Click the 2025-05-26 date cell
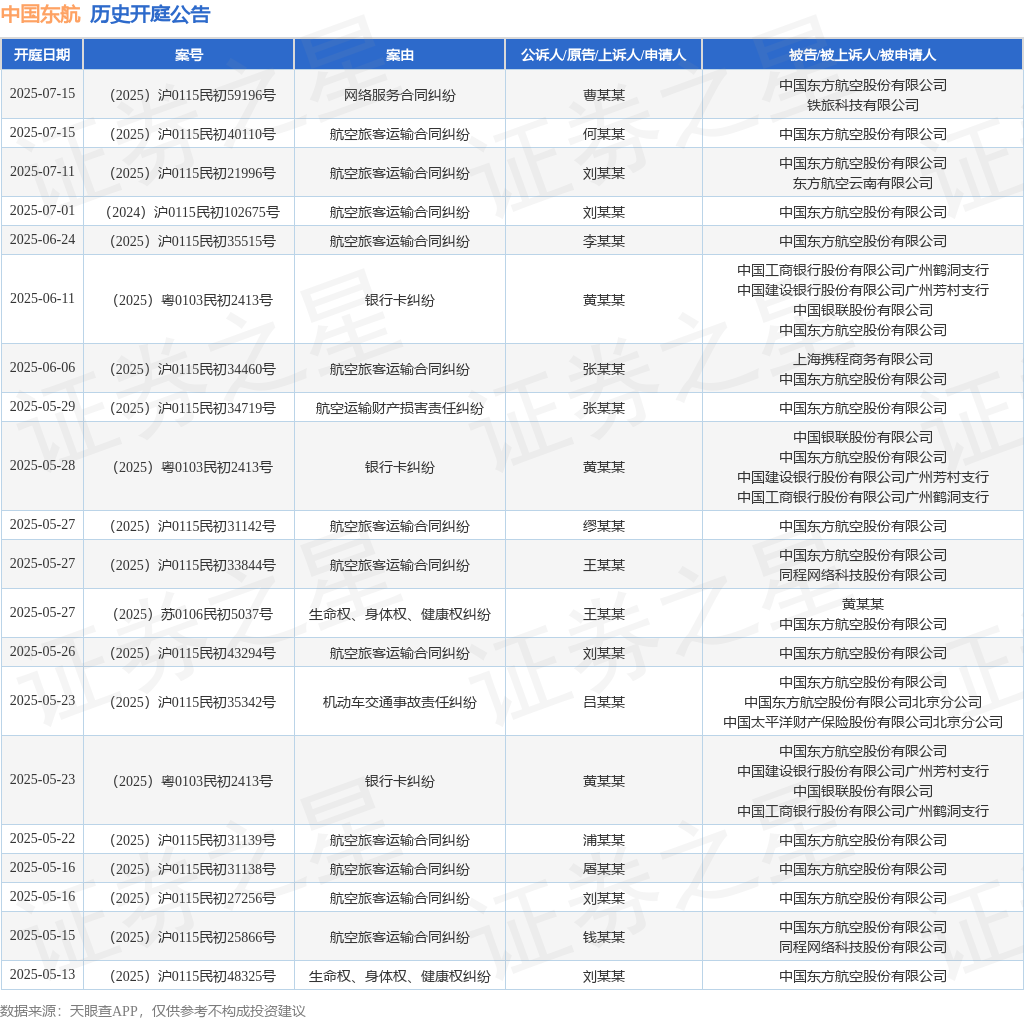1024x1020 pixels. tap(42, 651)
